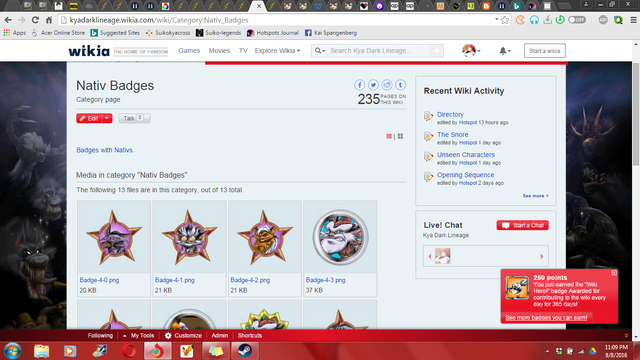Click Badge-4-1 star thumbnail
640x360 pixels.
(189, 238)
